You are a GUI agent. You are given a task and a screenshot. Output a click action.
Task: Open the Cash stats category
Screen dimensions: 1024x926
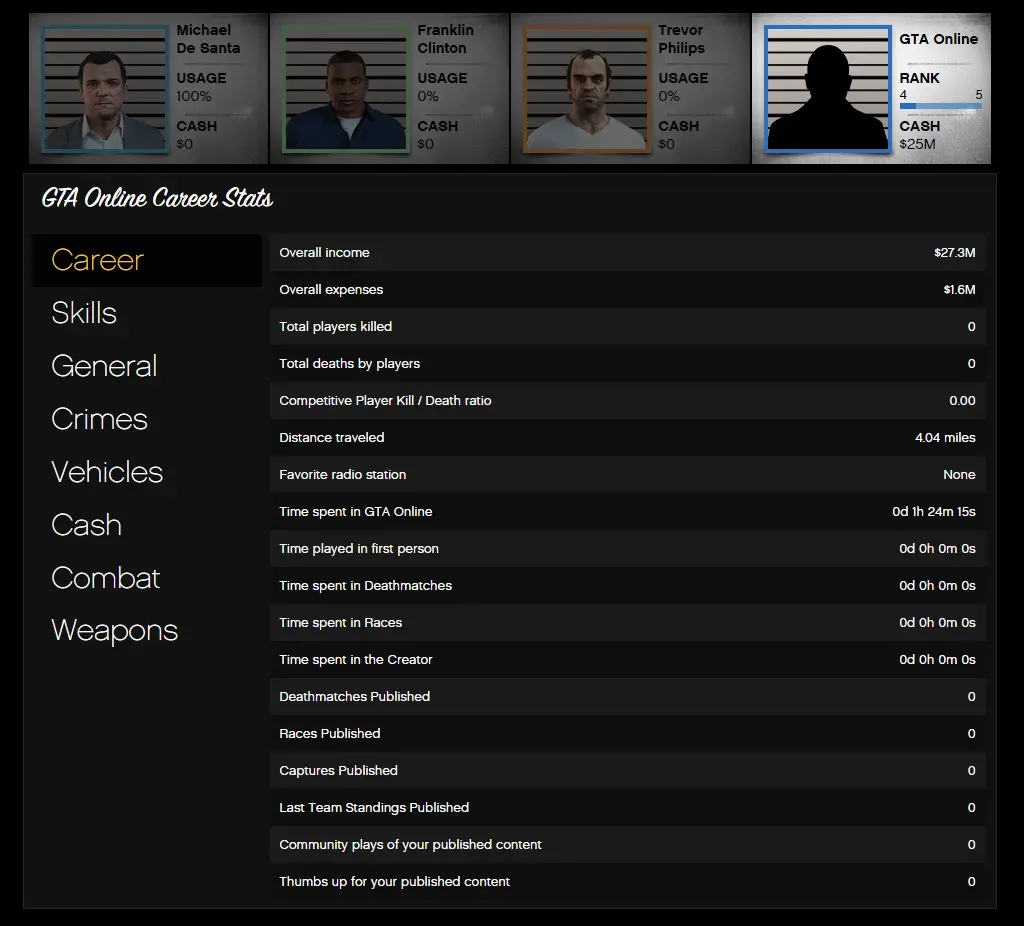point(86,525)
